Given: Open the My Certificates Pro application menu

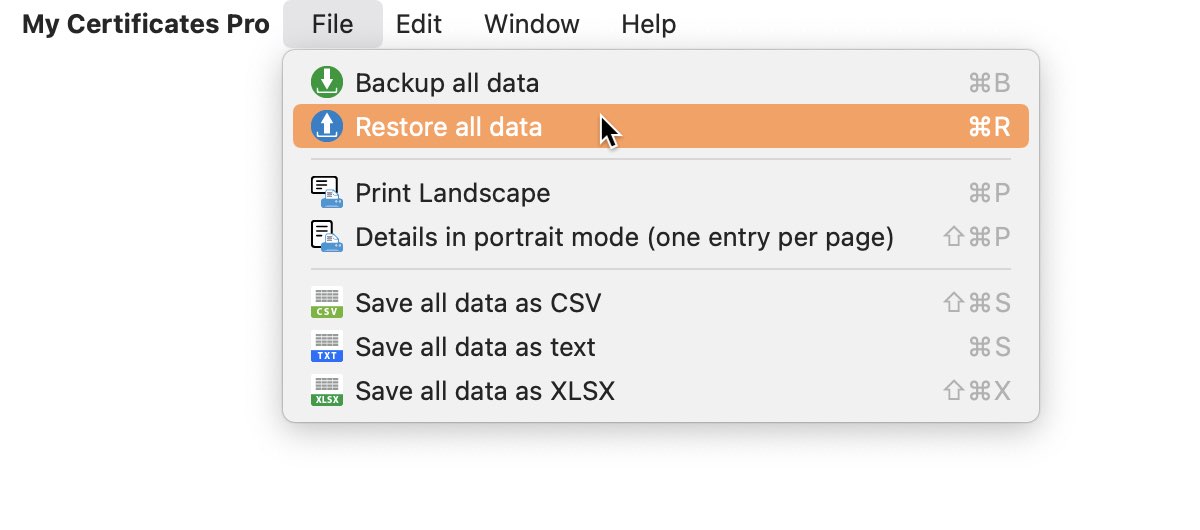Looking at the screenshot, I should pyautogui.click(x=146, y=24).
